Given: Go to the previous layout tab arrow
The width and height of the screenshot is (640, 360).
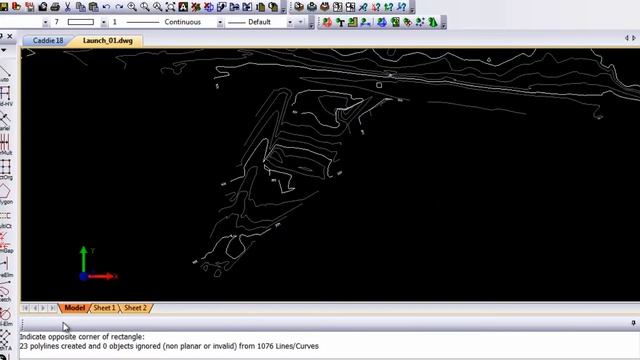Looking at the screenshot, I should click(34, 308).
